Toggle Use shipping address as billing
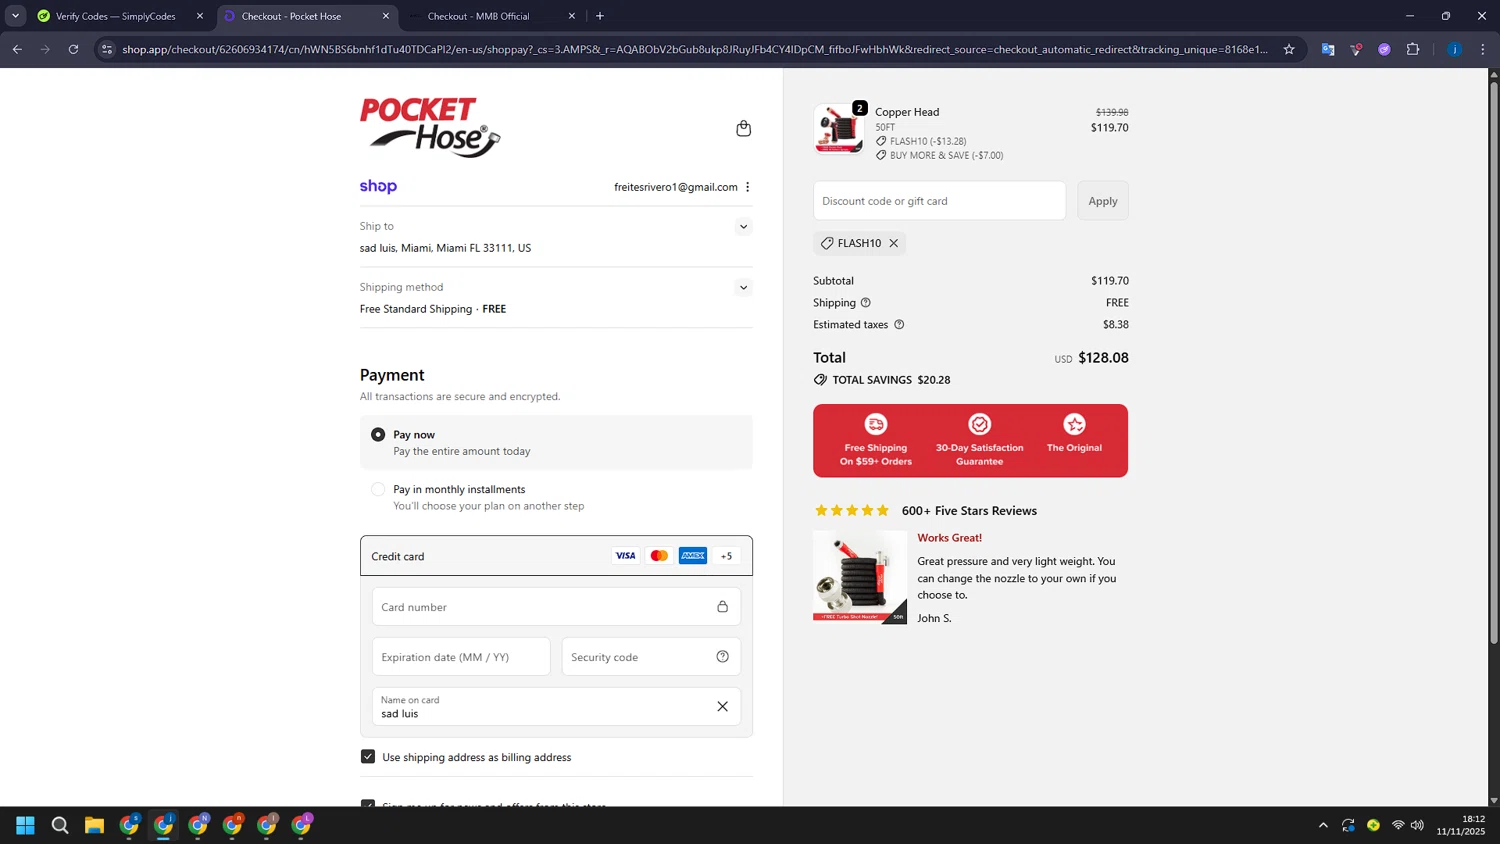The image size is (1500, 844). pyautogui.click(x=368, y=757)
